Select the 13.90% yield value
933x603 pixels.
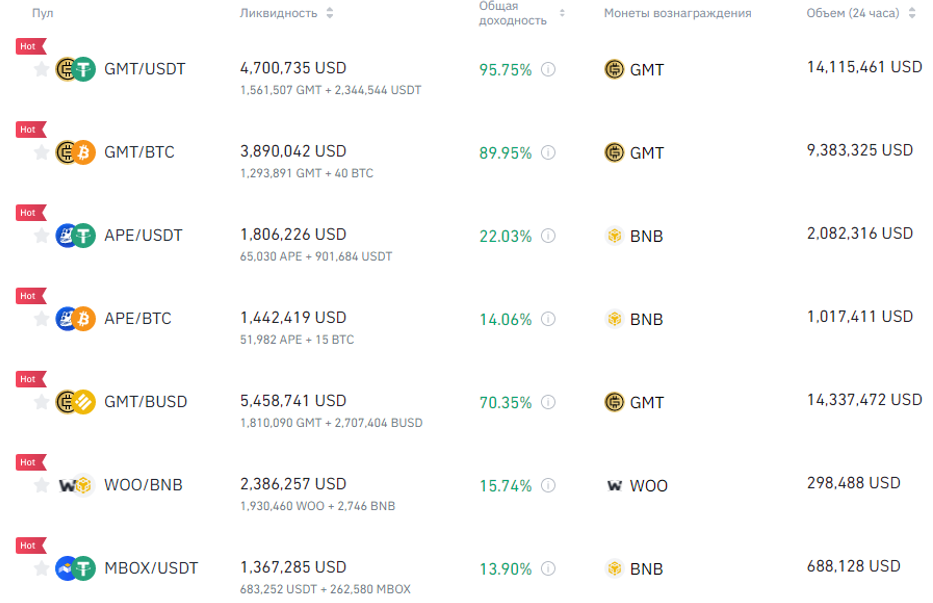pos(505,569)
